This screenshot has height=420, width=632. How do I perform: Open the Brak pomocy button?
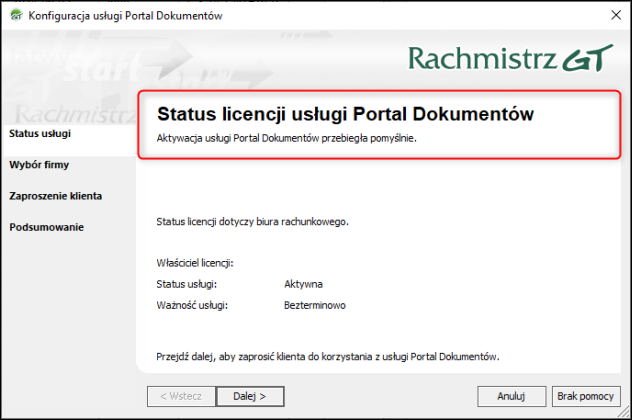[586, 396]
